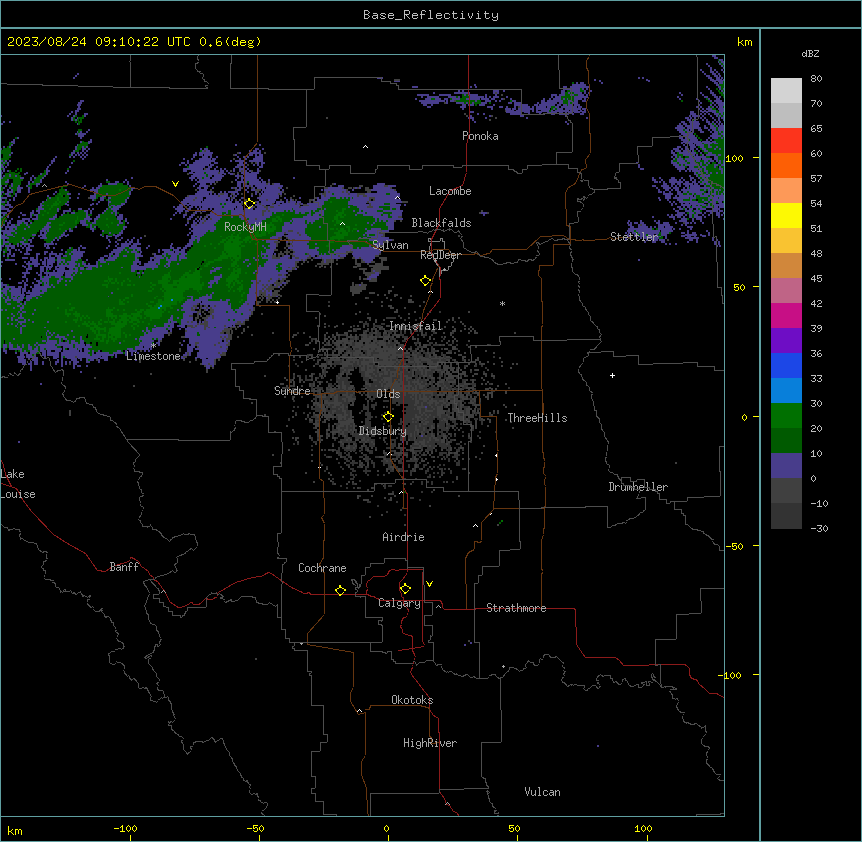Viewport: 862px width, 842px height.
Task: Click the RedDeer city label
Action: click(440, 255)
